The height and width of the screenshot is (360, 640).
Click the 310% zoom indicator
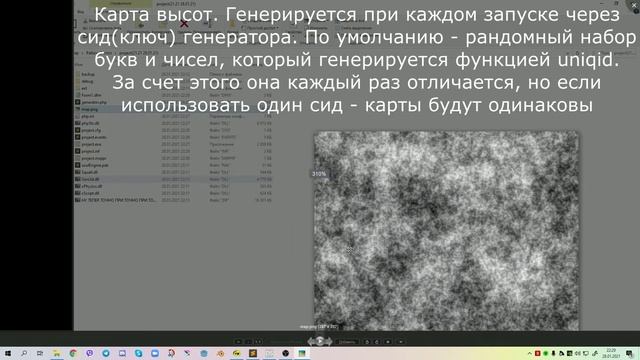click(x=319, y=174)
